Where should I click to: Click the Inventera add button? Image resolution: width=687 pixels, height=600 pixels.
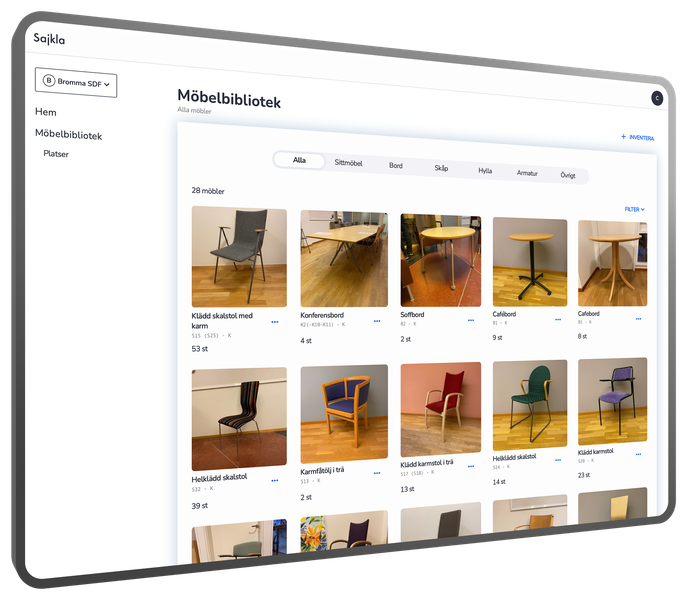pos(637,137)
